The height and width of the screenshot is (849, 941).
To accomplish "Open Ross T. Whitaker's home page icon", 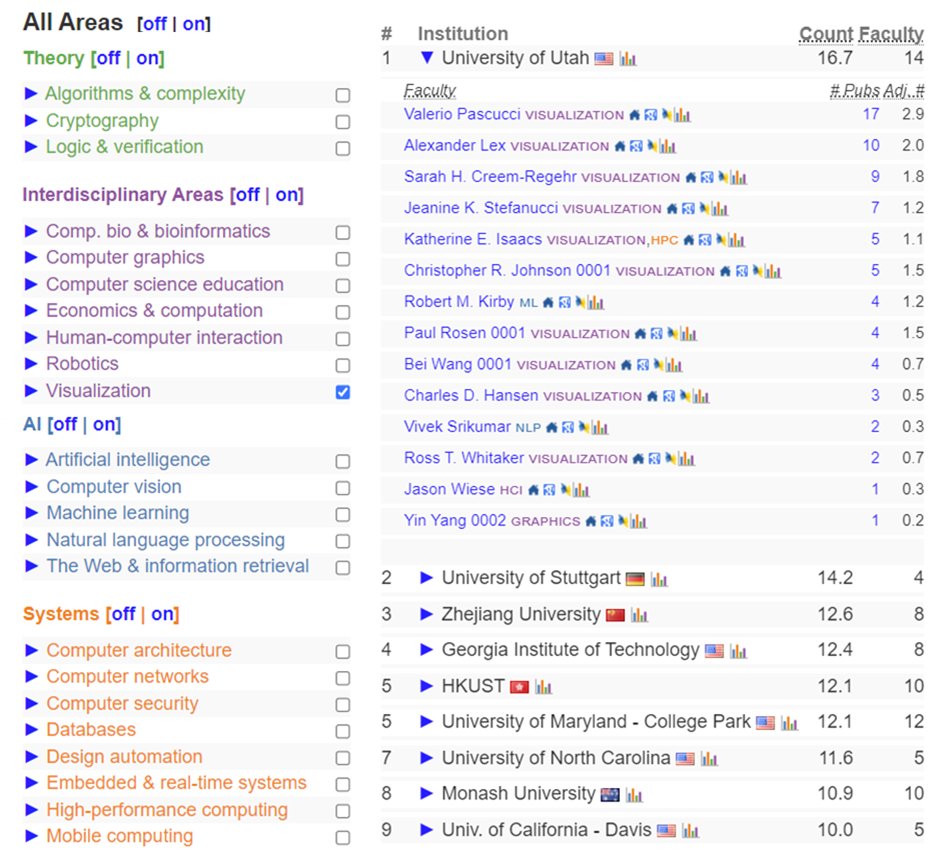I will pos(639,459).
